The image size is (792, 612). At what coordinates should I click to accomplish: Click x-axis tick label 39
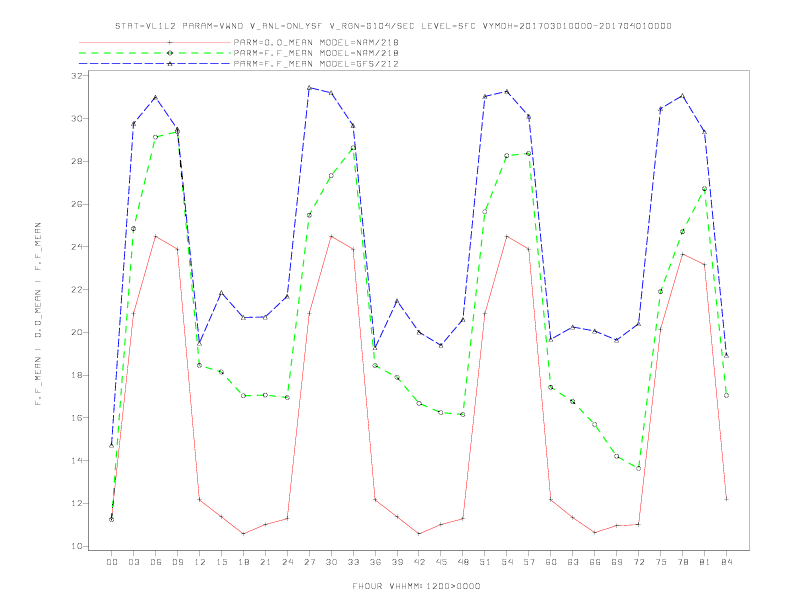tap(398, 562)
